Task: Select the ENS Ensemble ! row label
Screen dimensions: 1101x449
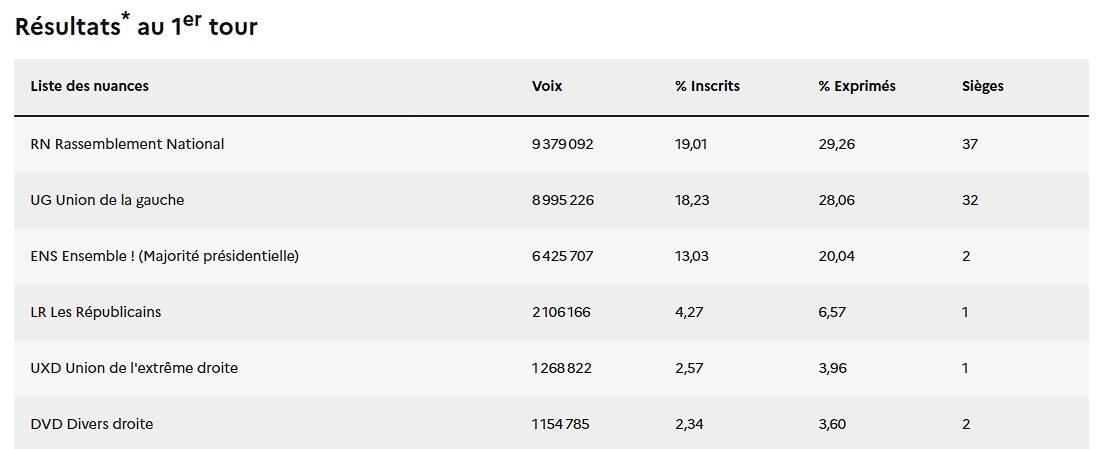Action: (x=165, y=256)
